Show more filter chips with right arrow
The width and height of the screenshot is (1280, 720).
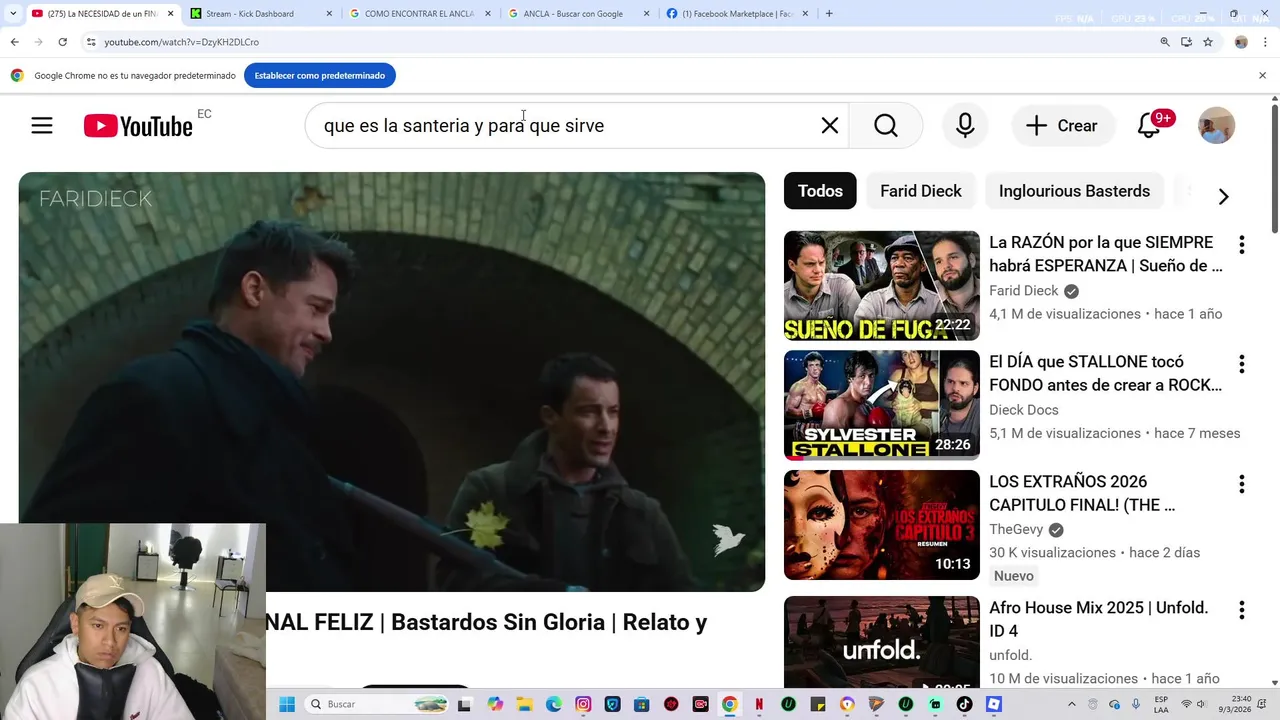coord(1223,197)
